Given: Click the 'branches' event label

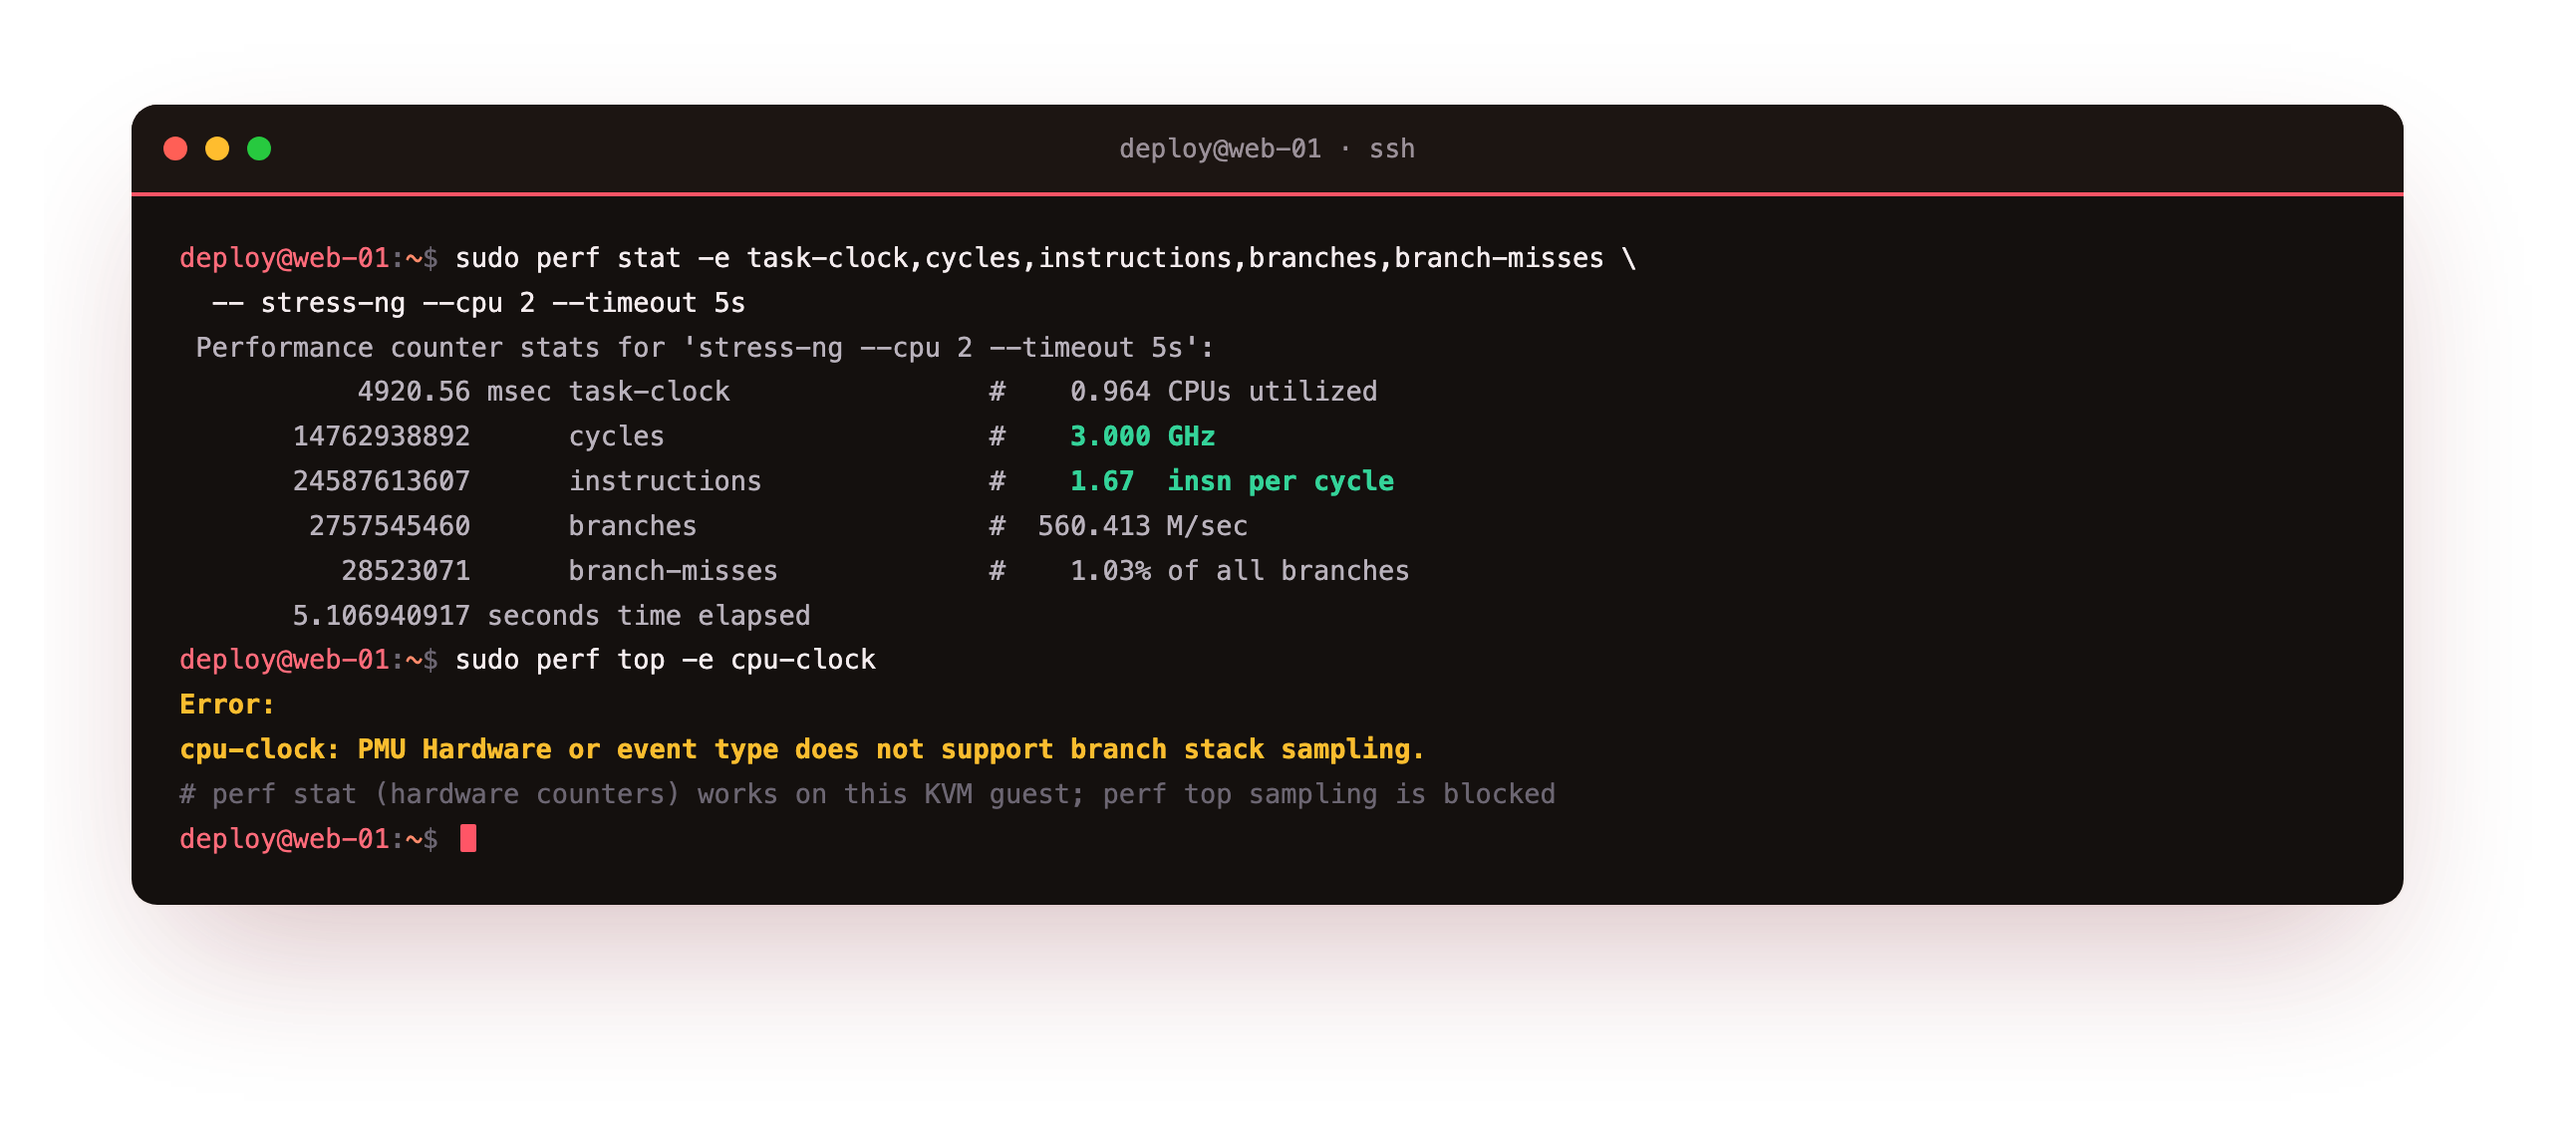Looking at the screenshot, I should pos(632,527).
